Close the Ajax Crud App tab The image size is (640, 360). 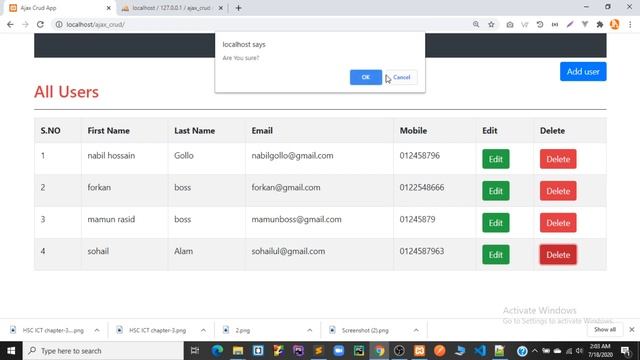(x=109, y=8)
